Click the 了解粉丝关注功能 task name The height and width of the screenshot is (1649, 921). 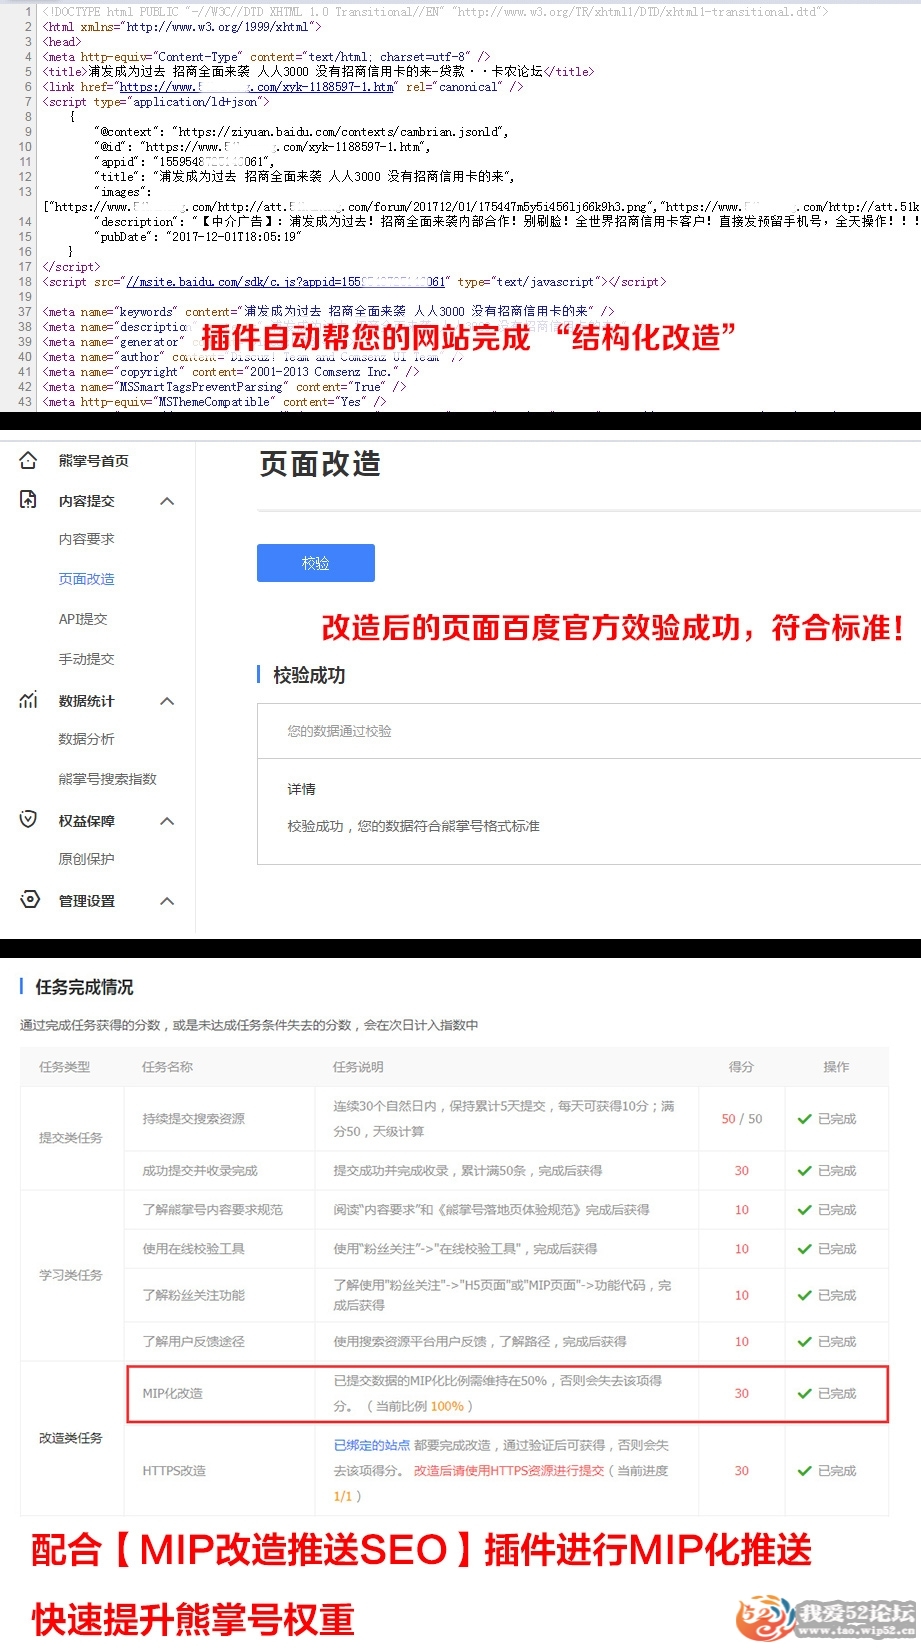[x=193, y=1295]
